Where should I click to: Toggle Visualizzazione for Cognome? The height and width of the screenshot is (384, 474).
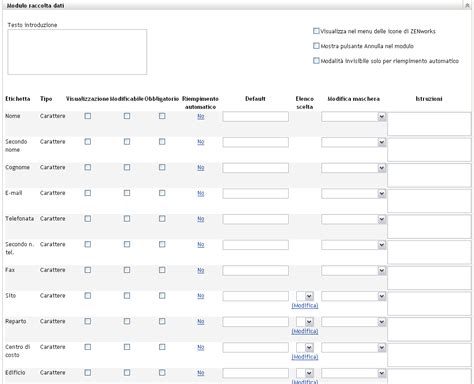(x=88, y=167)
